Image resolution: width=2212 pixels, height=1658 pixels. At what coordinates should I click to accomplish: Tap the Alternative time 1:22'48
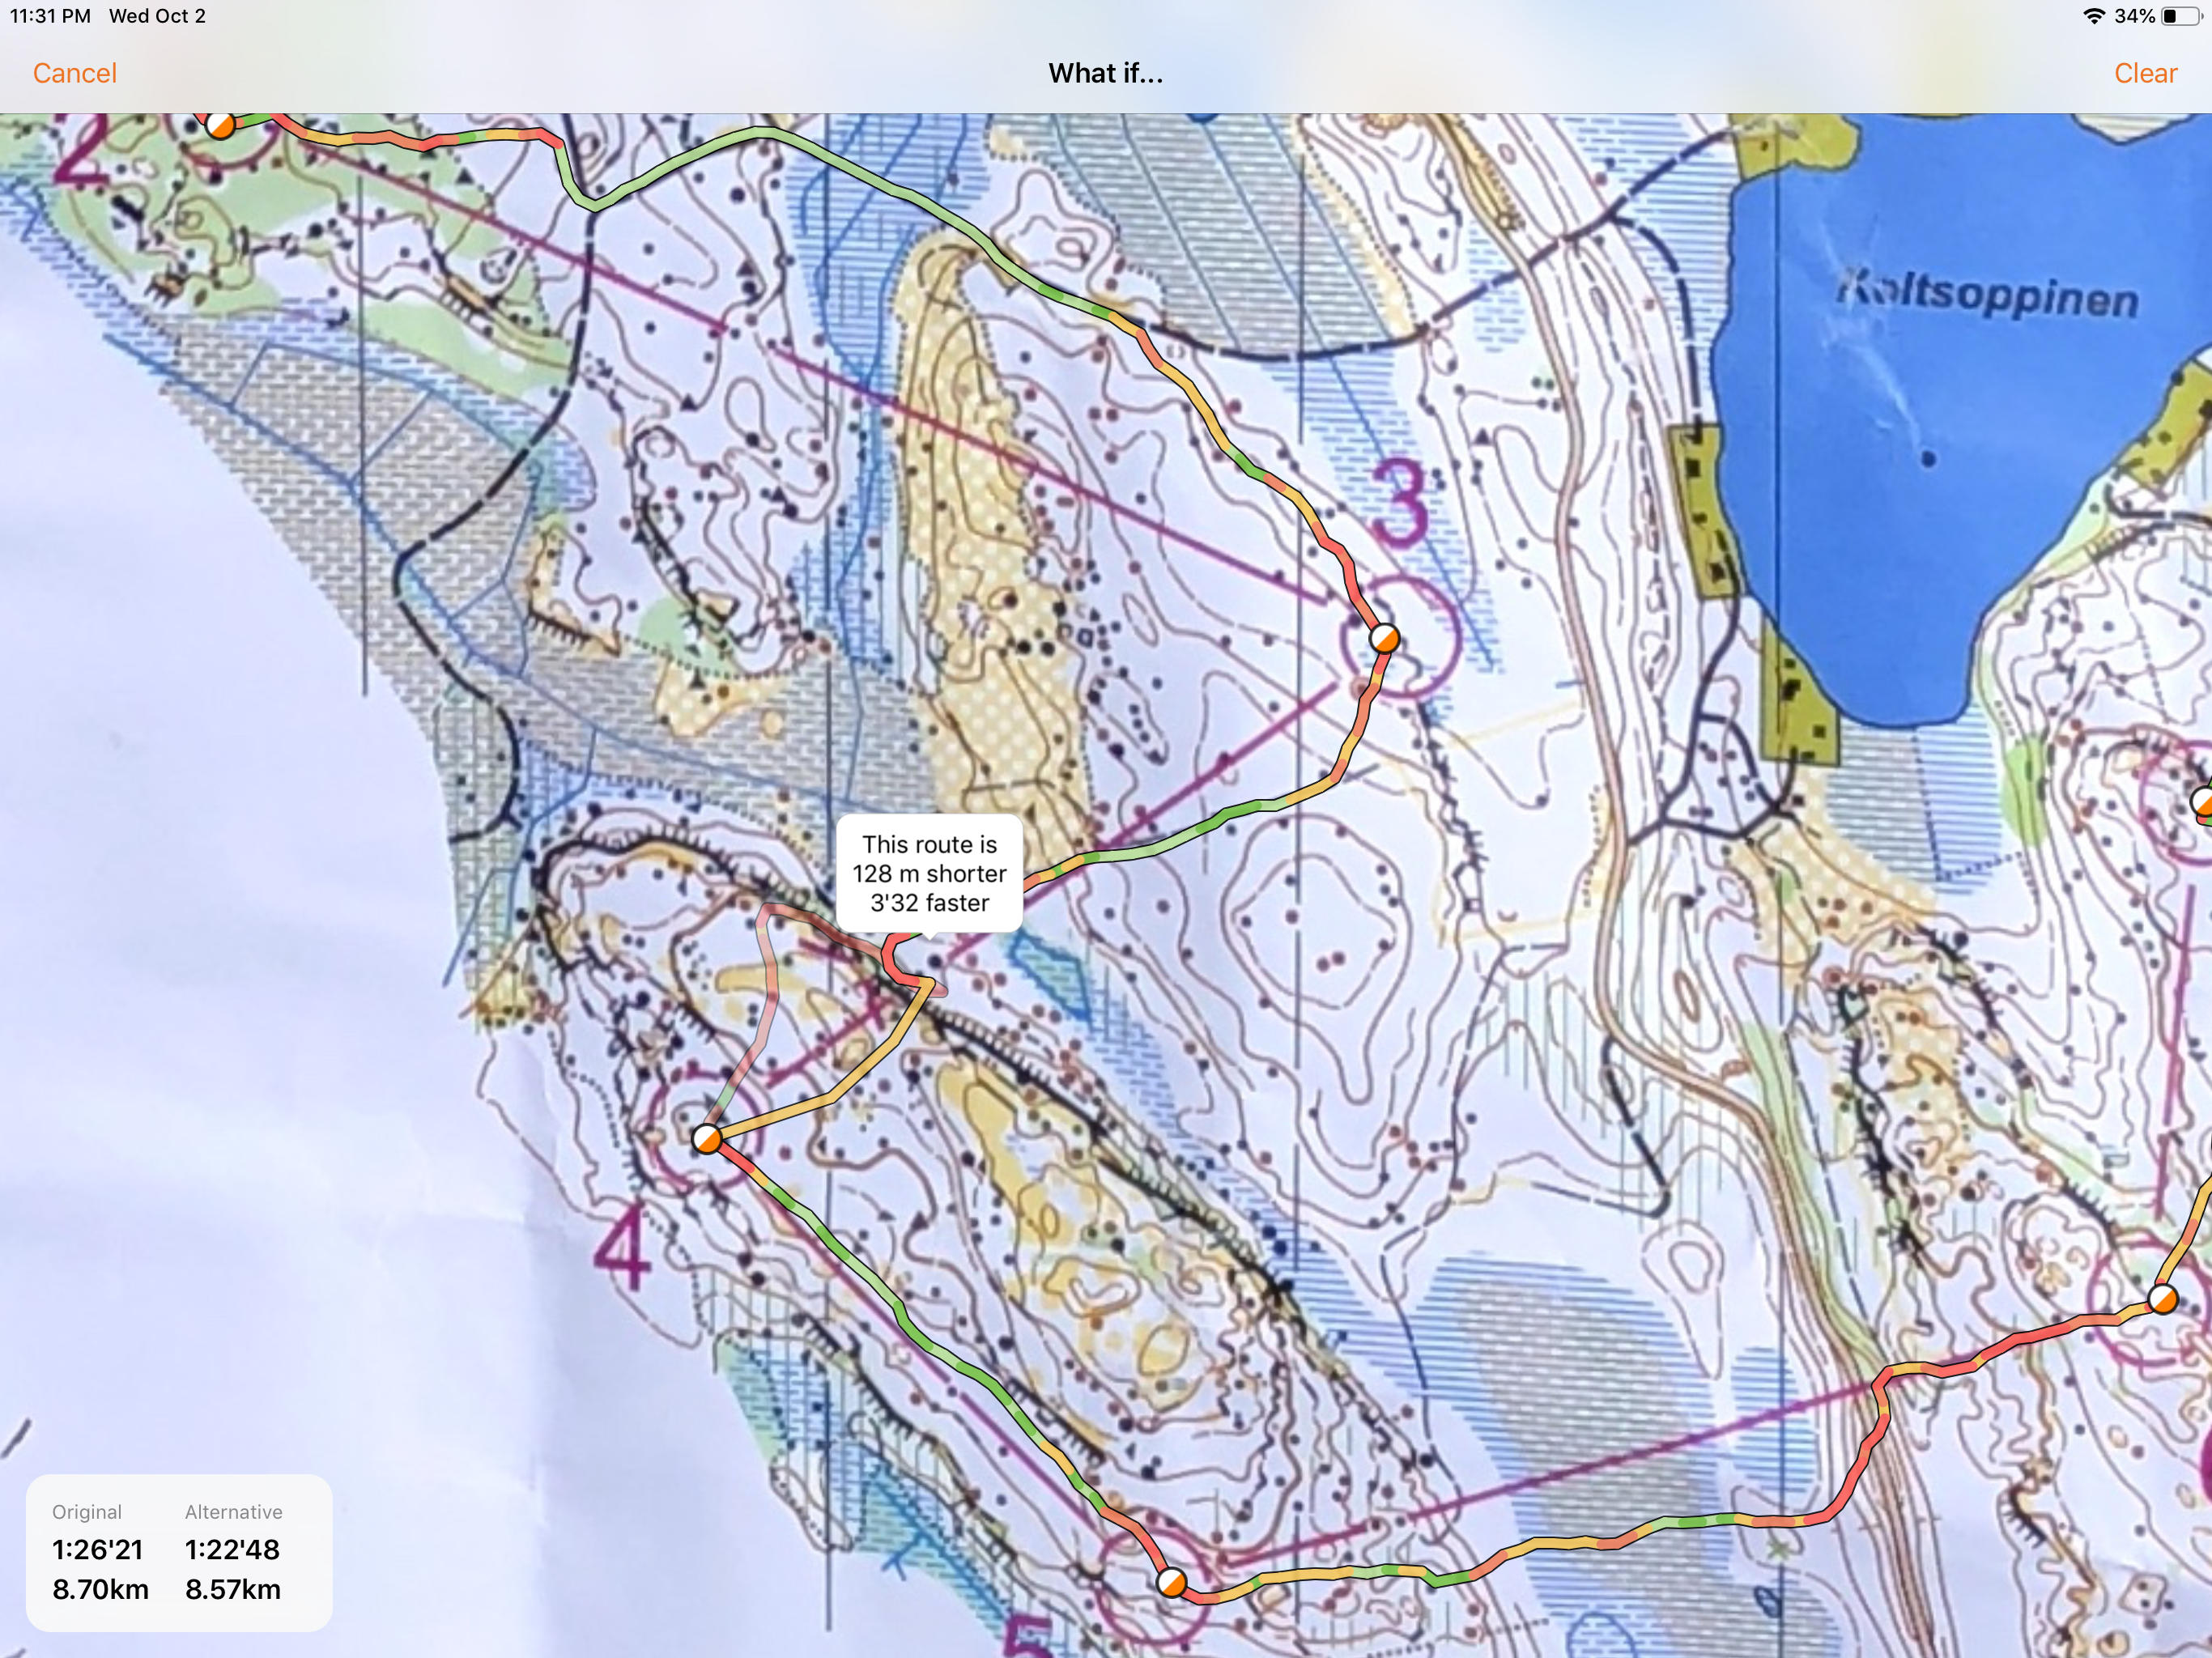tap(232, 1549)
